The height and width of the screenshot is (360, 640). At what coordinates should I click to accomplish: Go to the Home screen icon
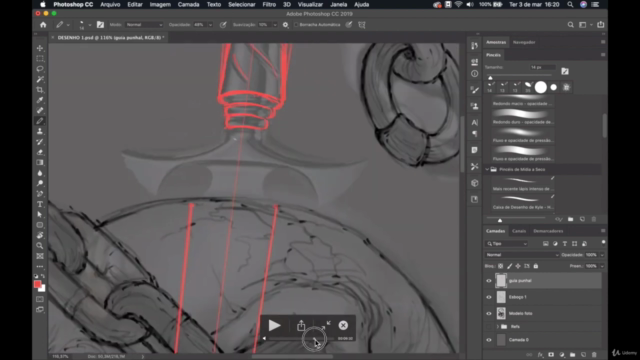tap(43, 25)
